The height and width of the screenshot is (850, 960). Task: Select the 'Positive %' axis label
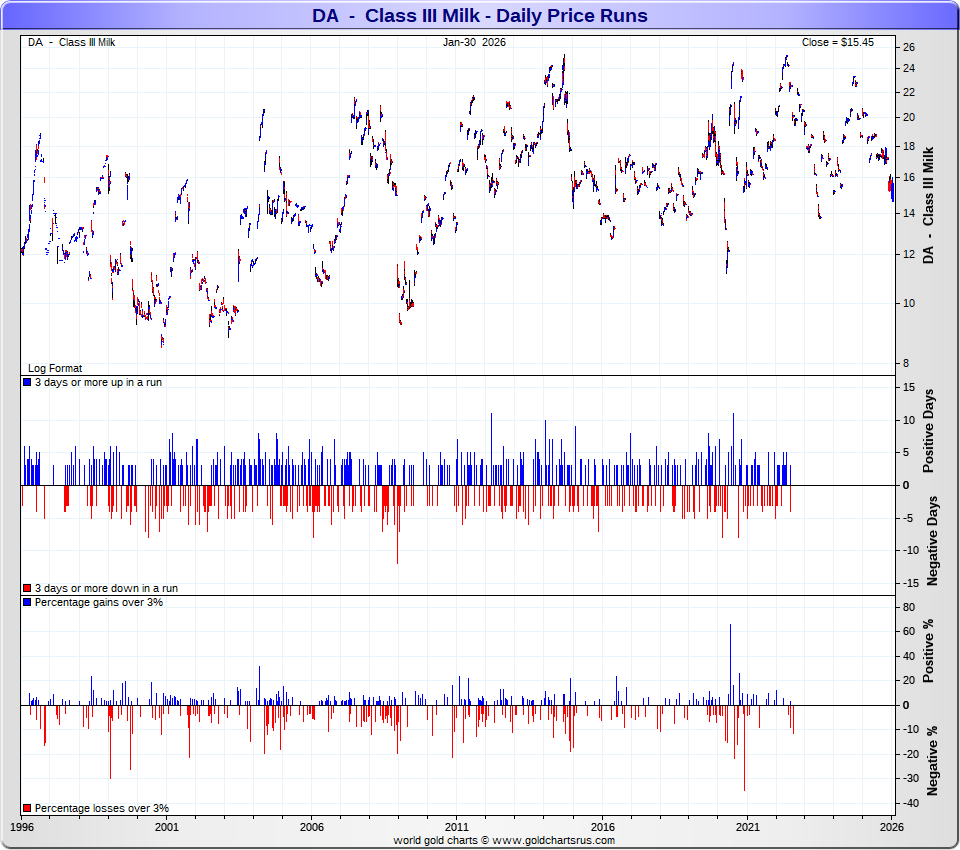[930, 651]
